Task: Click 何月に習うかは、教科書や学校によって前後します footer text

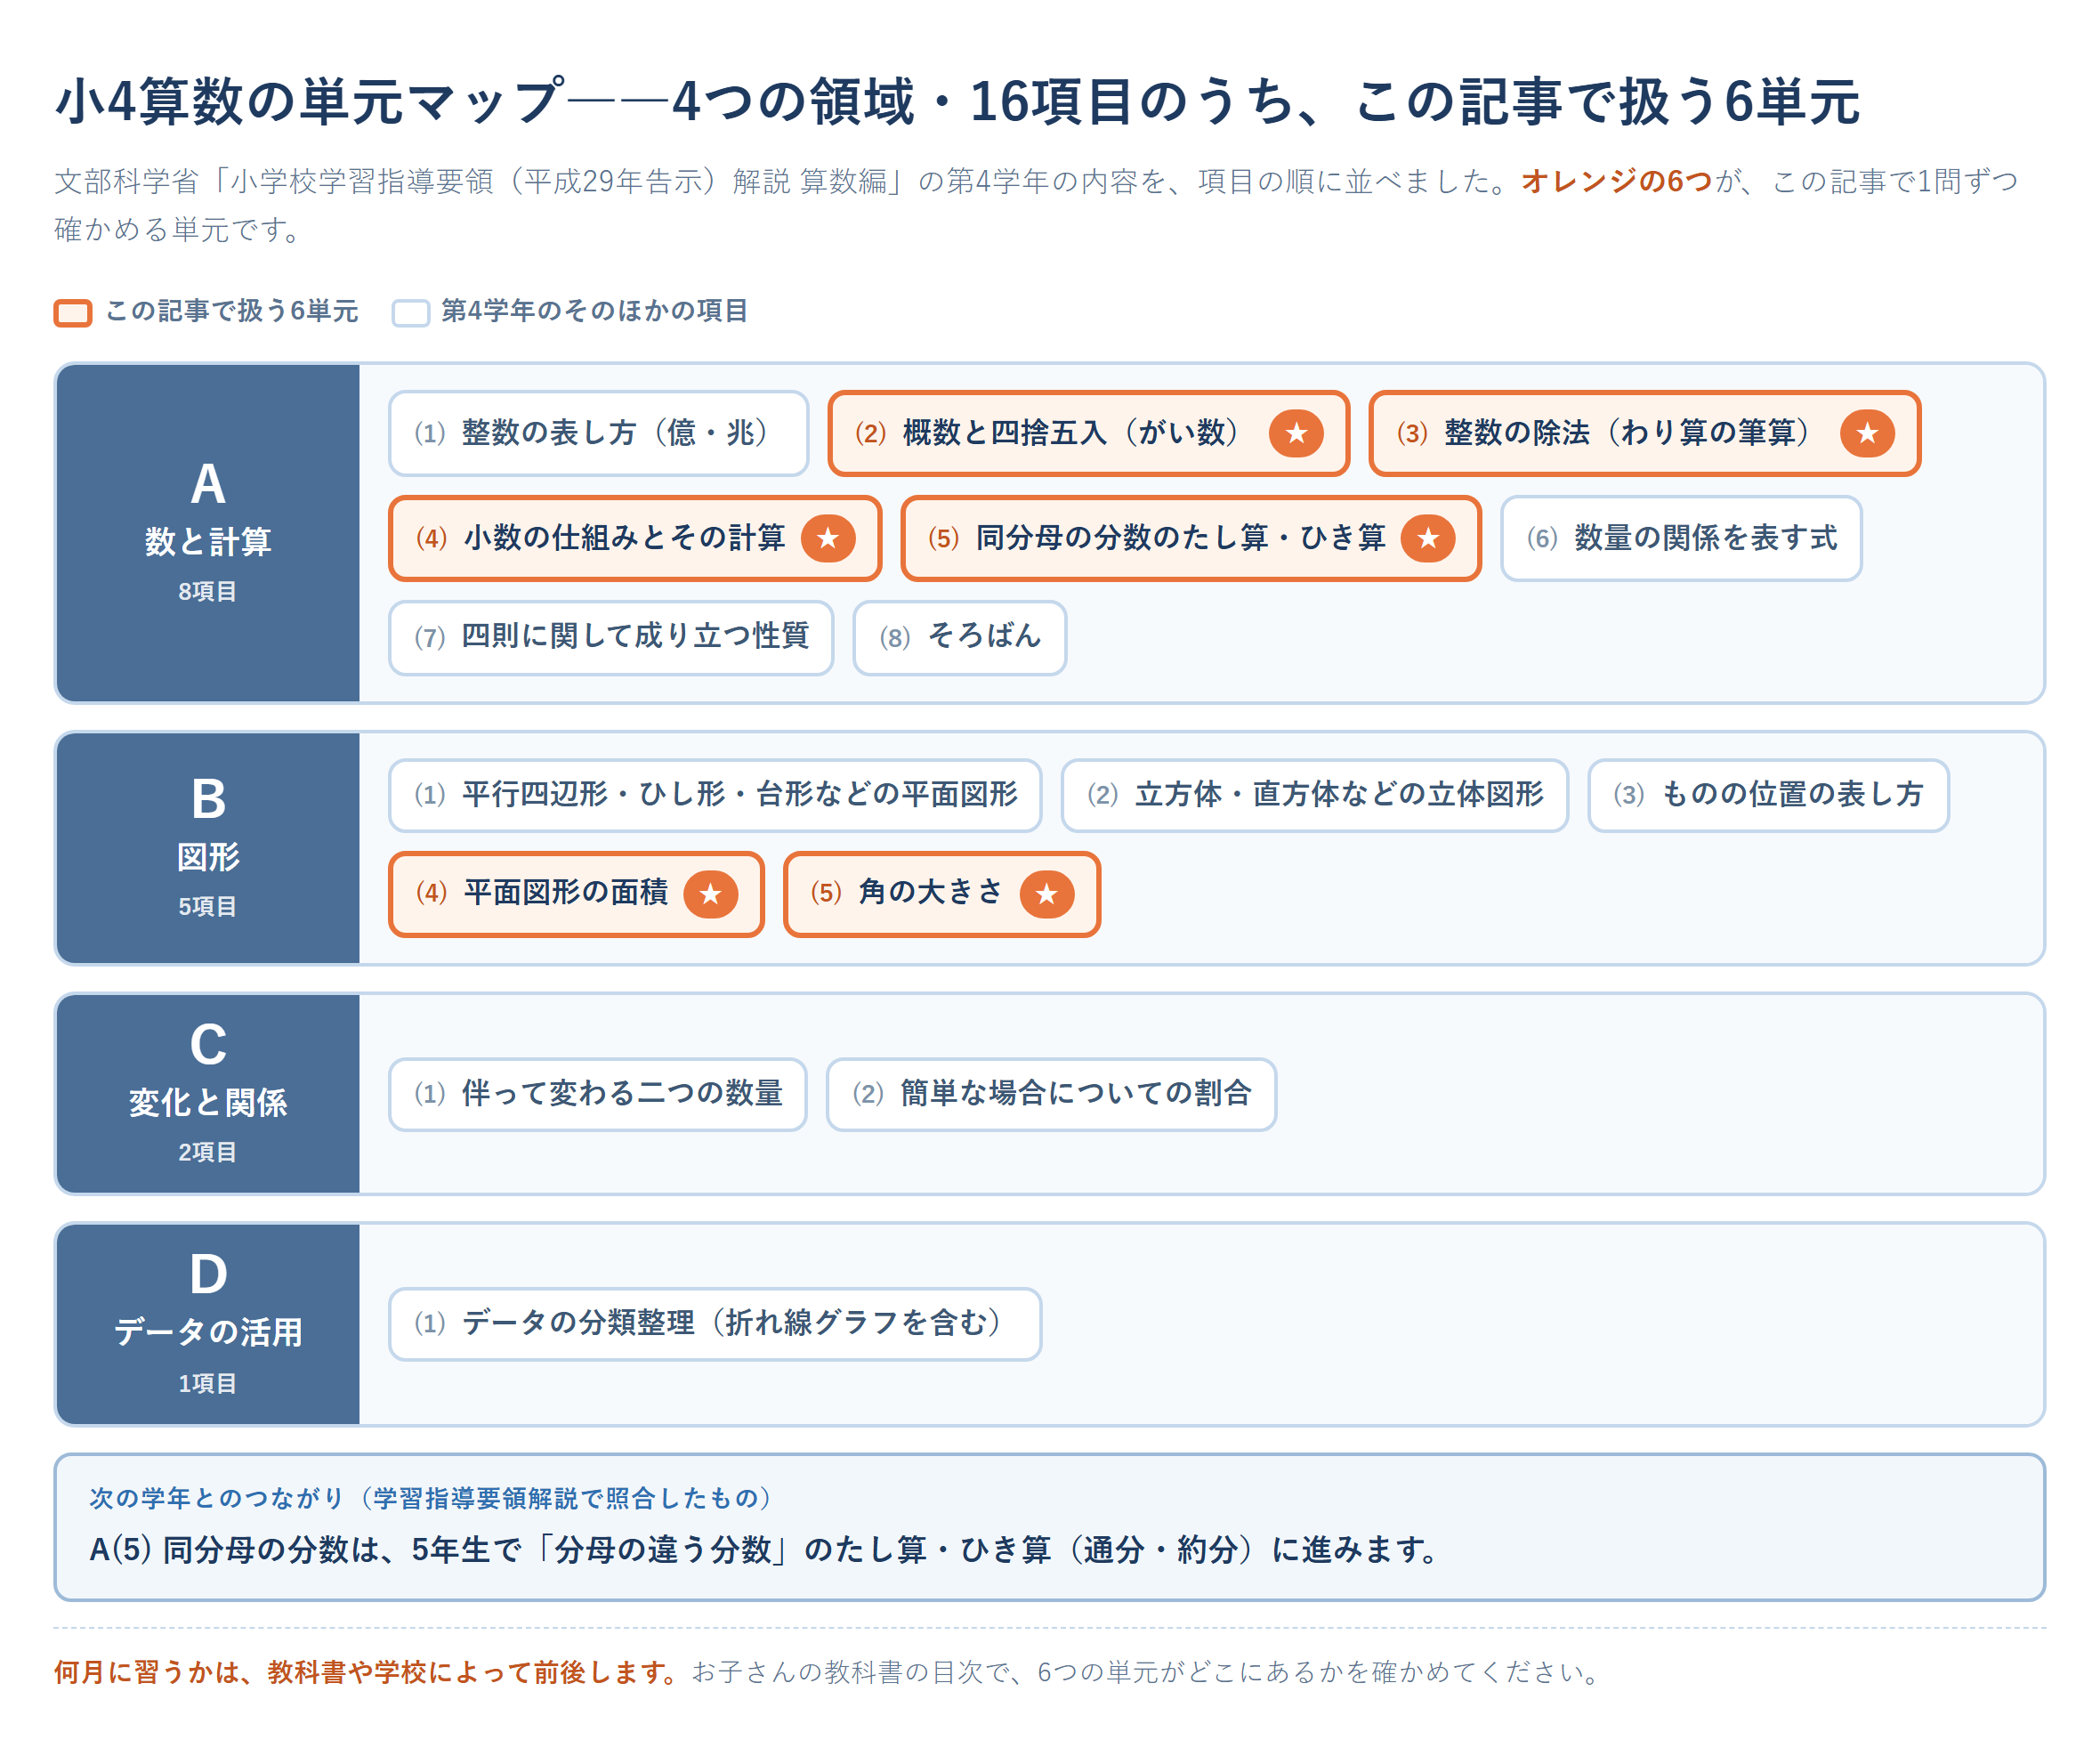Action: click(368, 1672)
